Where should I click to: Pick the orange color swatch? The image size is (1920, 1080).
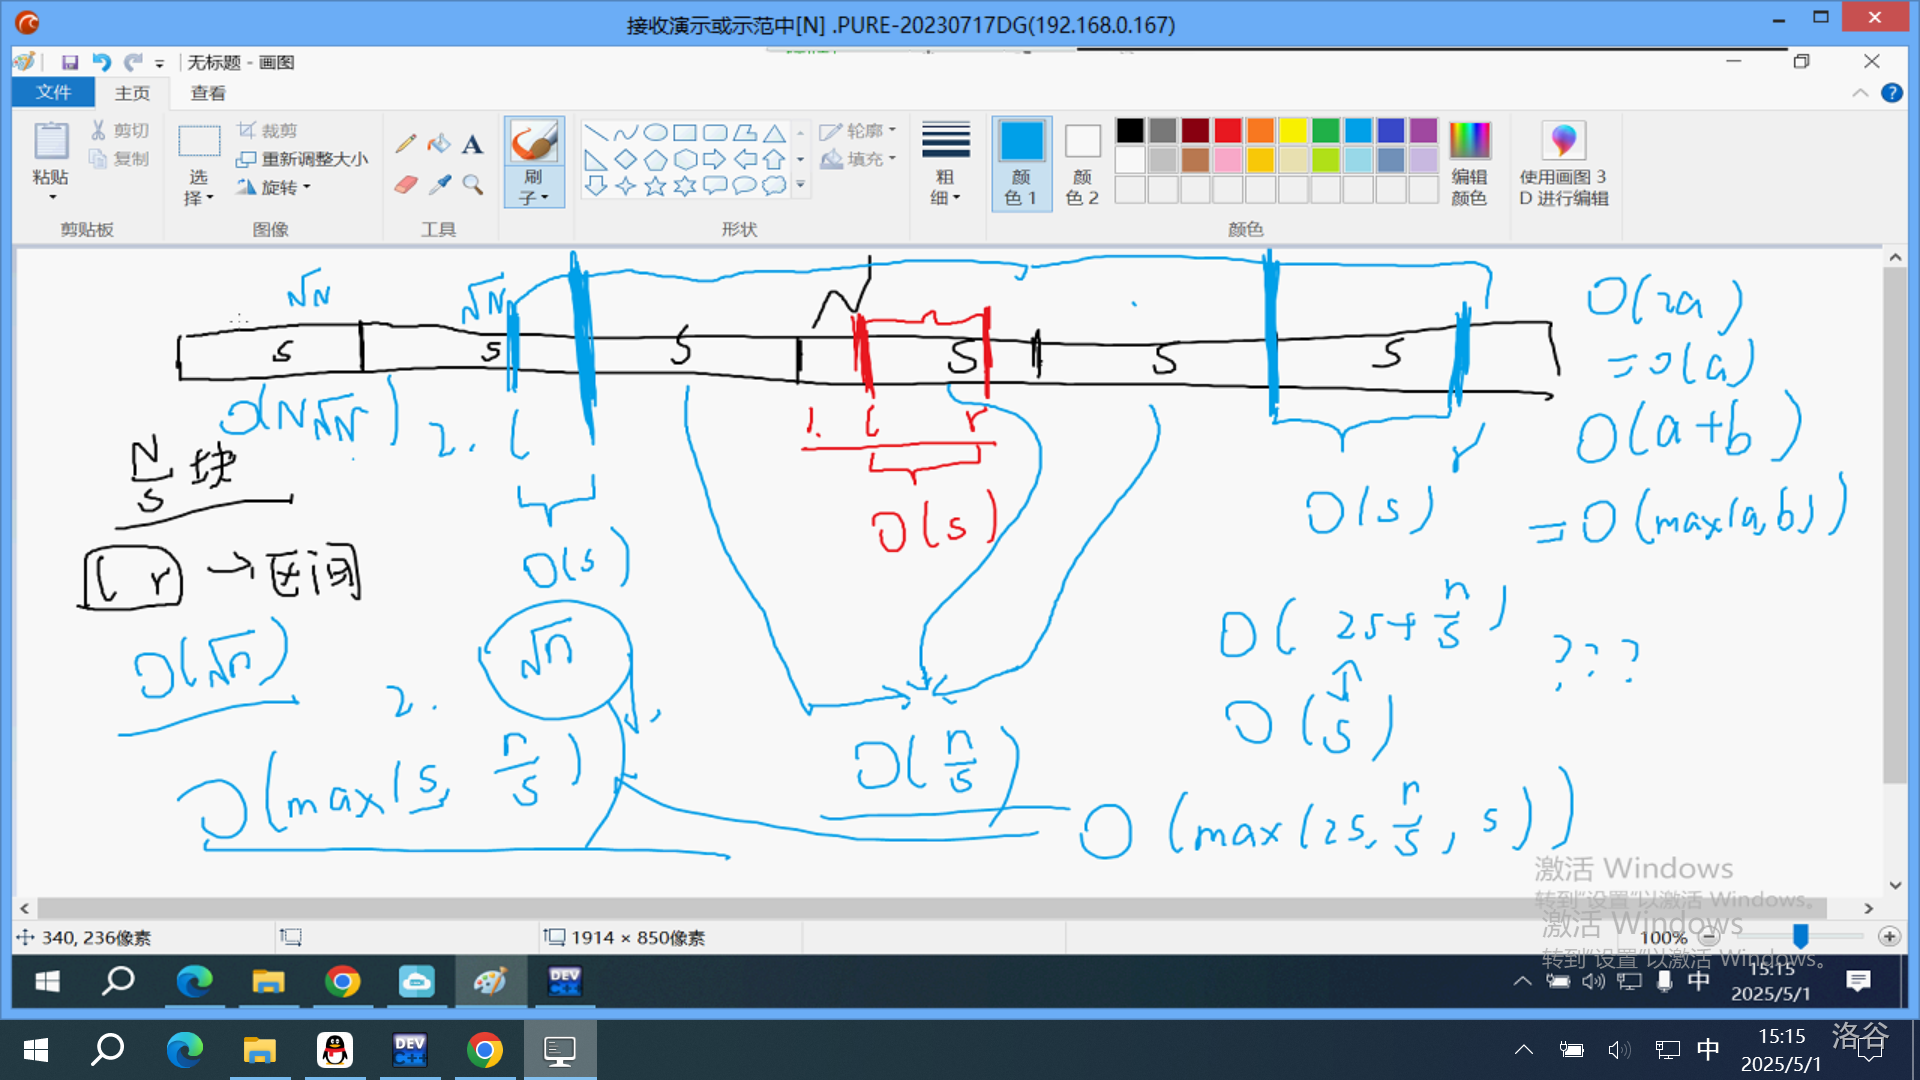(1261, 131)
